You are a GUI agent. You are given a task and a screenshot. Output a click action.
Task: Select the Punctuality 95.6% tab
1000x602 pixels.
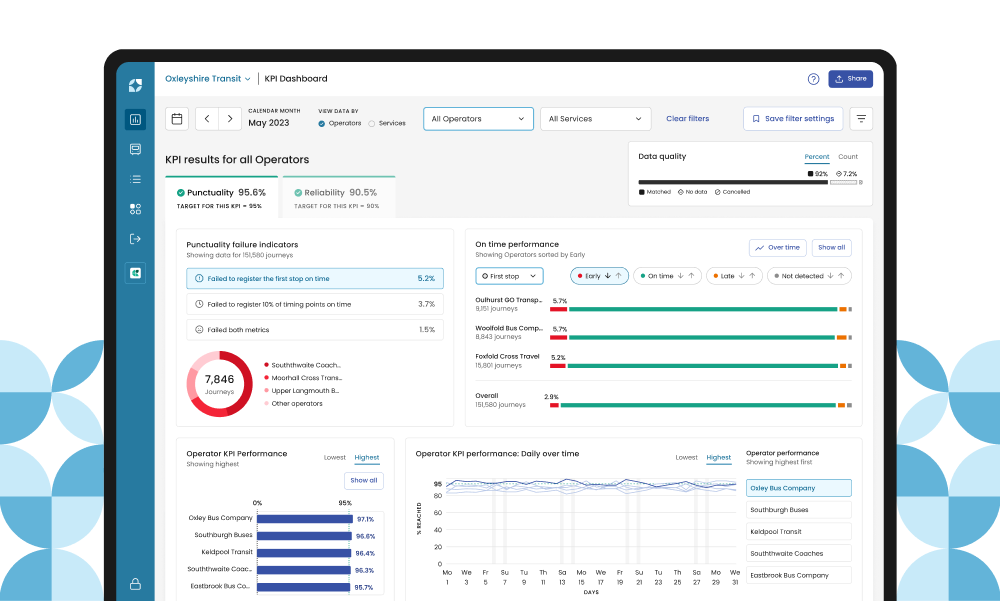click(221, 197)
